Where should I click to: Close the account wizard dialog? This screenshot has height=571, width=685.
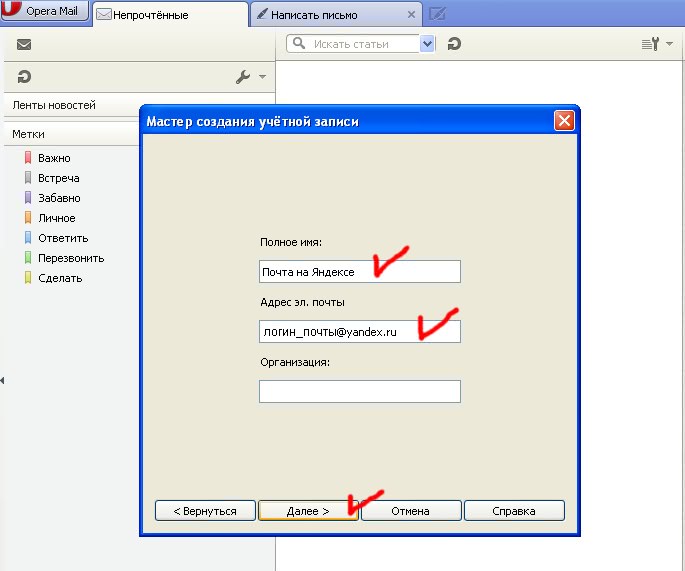(x=564, y=121)
